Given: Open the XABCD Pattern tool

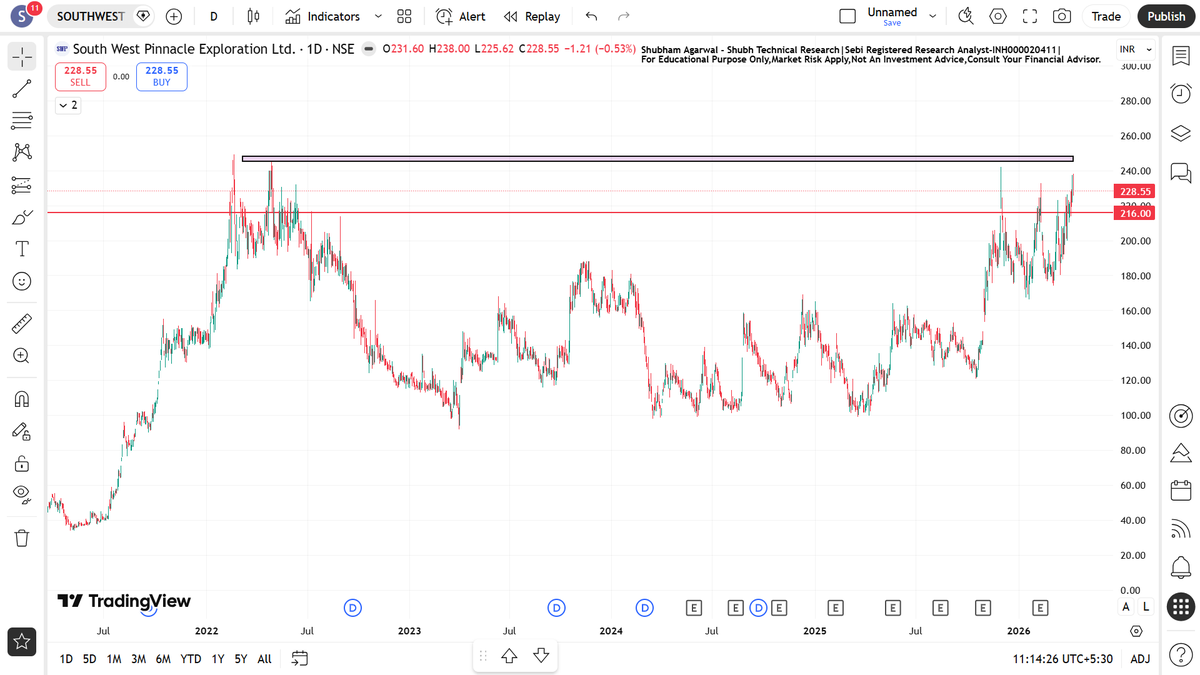Looking at the screenshot, I should pos(22,151).
